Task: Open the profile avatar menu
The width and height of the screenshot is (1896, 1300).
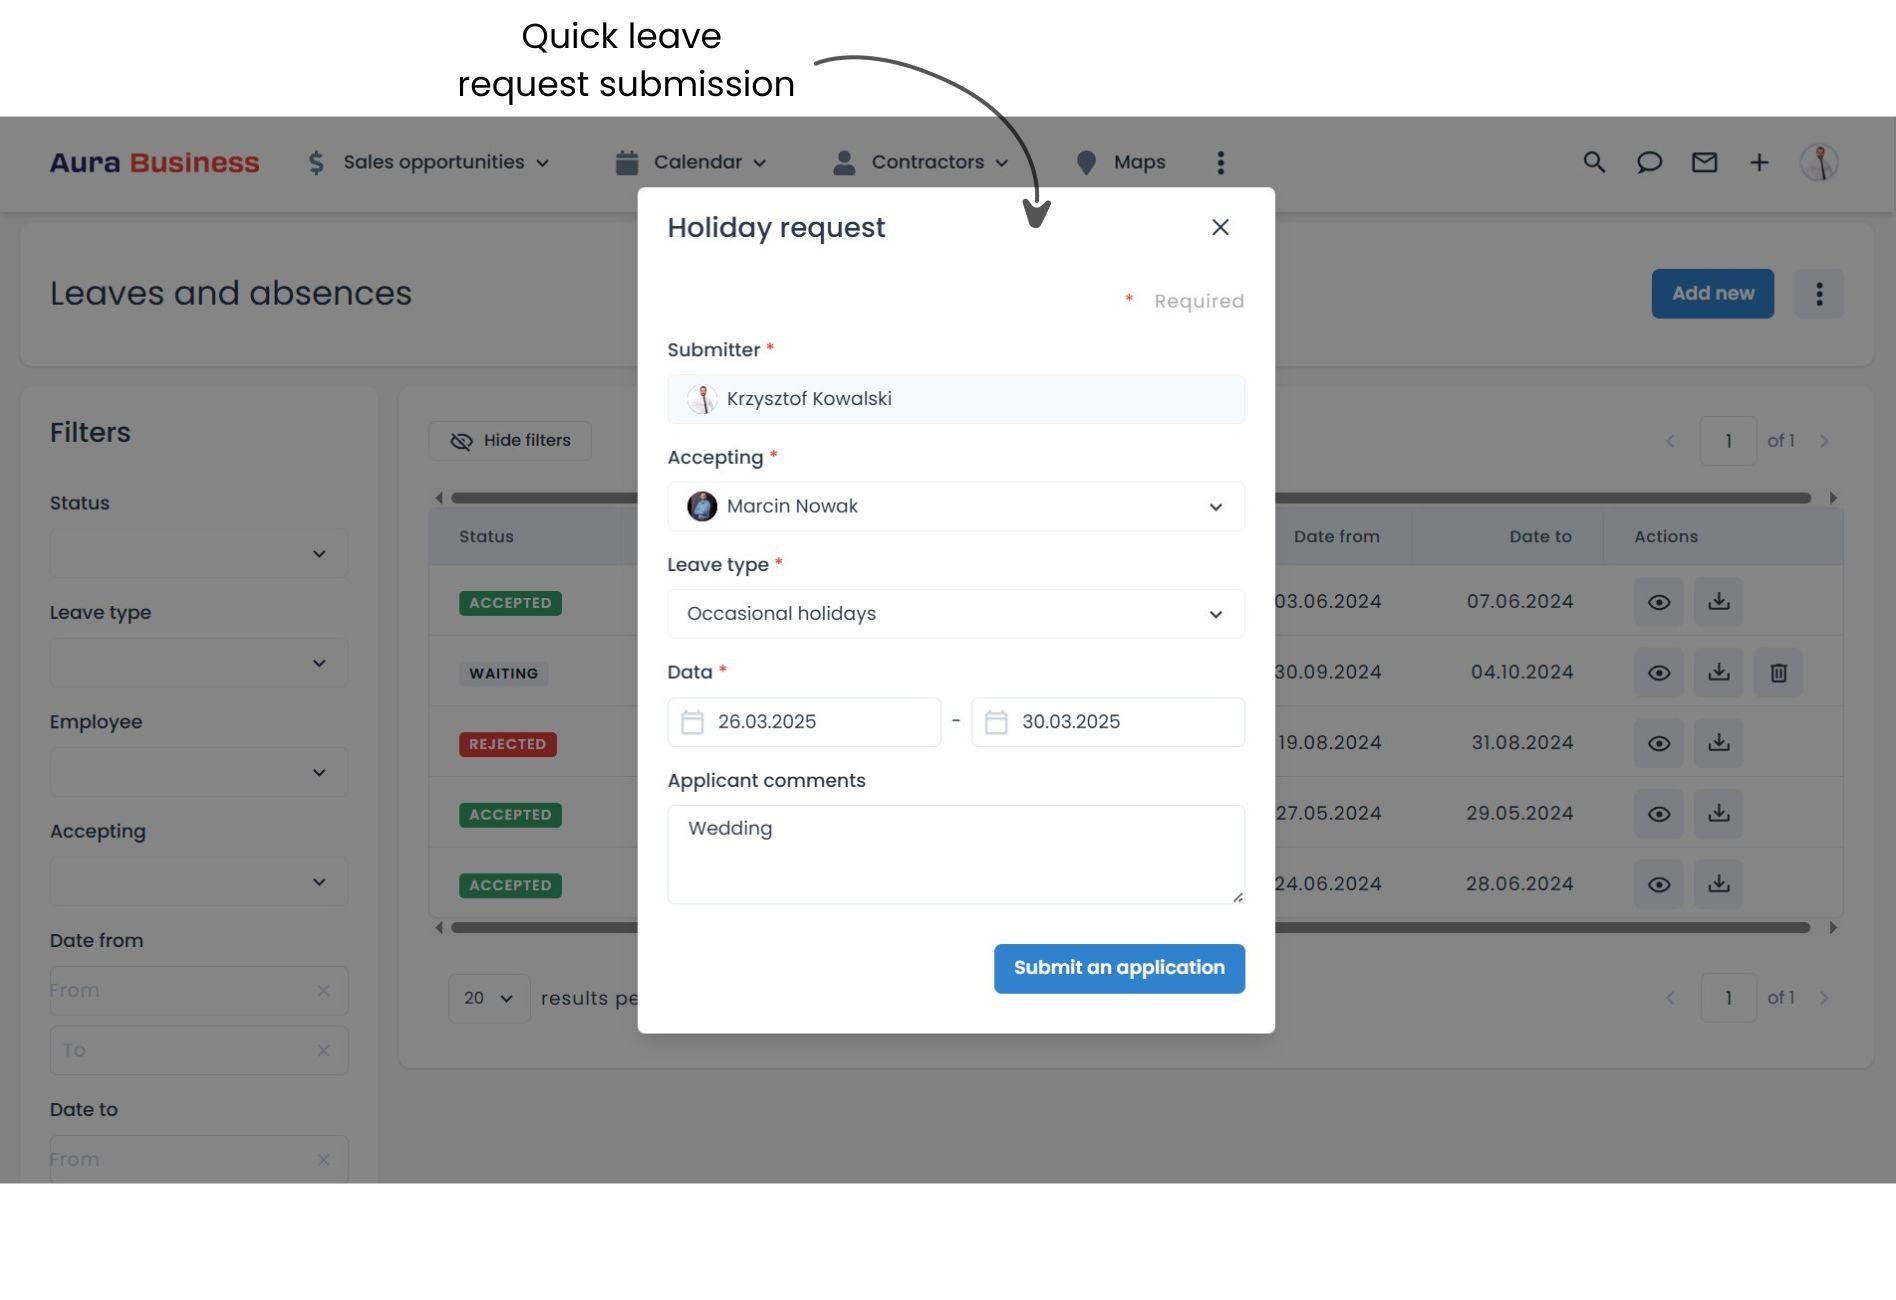Action: (x=1819, y=161)
